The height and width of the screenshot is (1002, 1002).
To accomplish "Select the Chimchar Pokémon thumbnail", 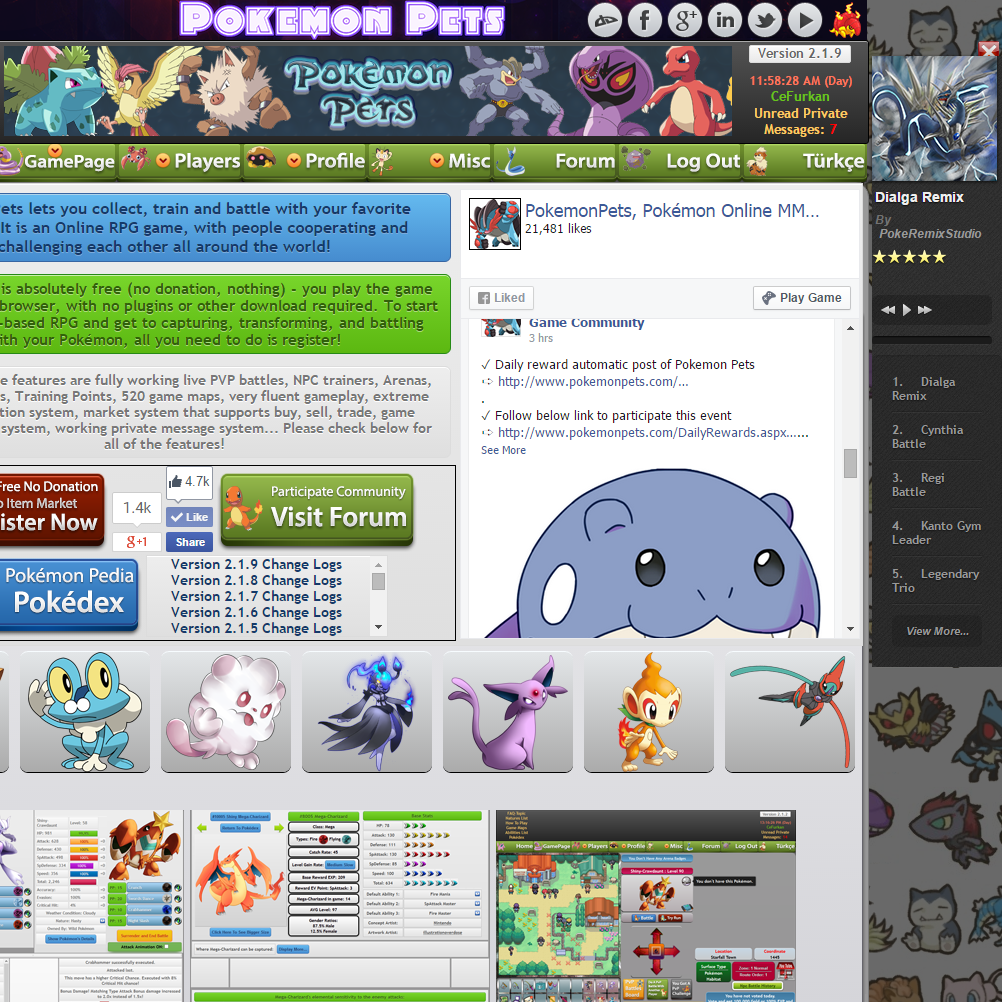I will click(649, 712).
